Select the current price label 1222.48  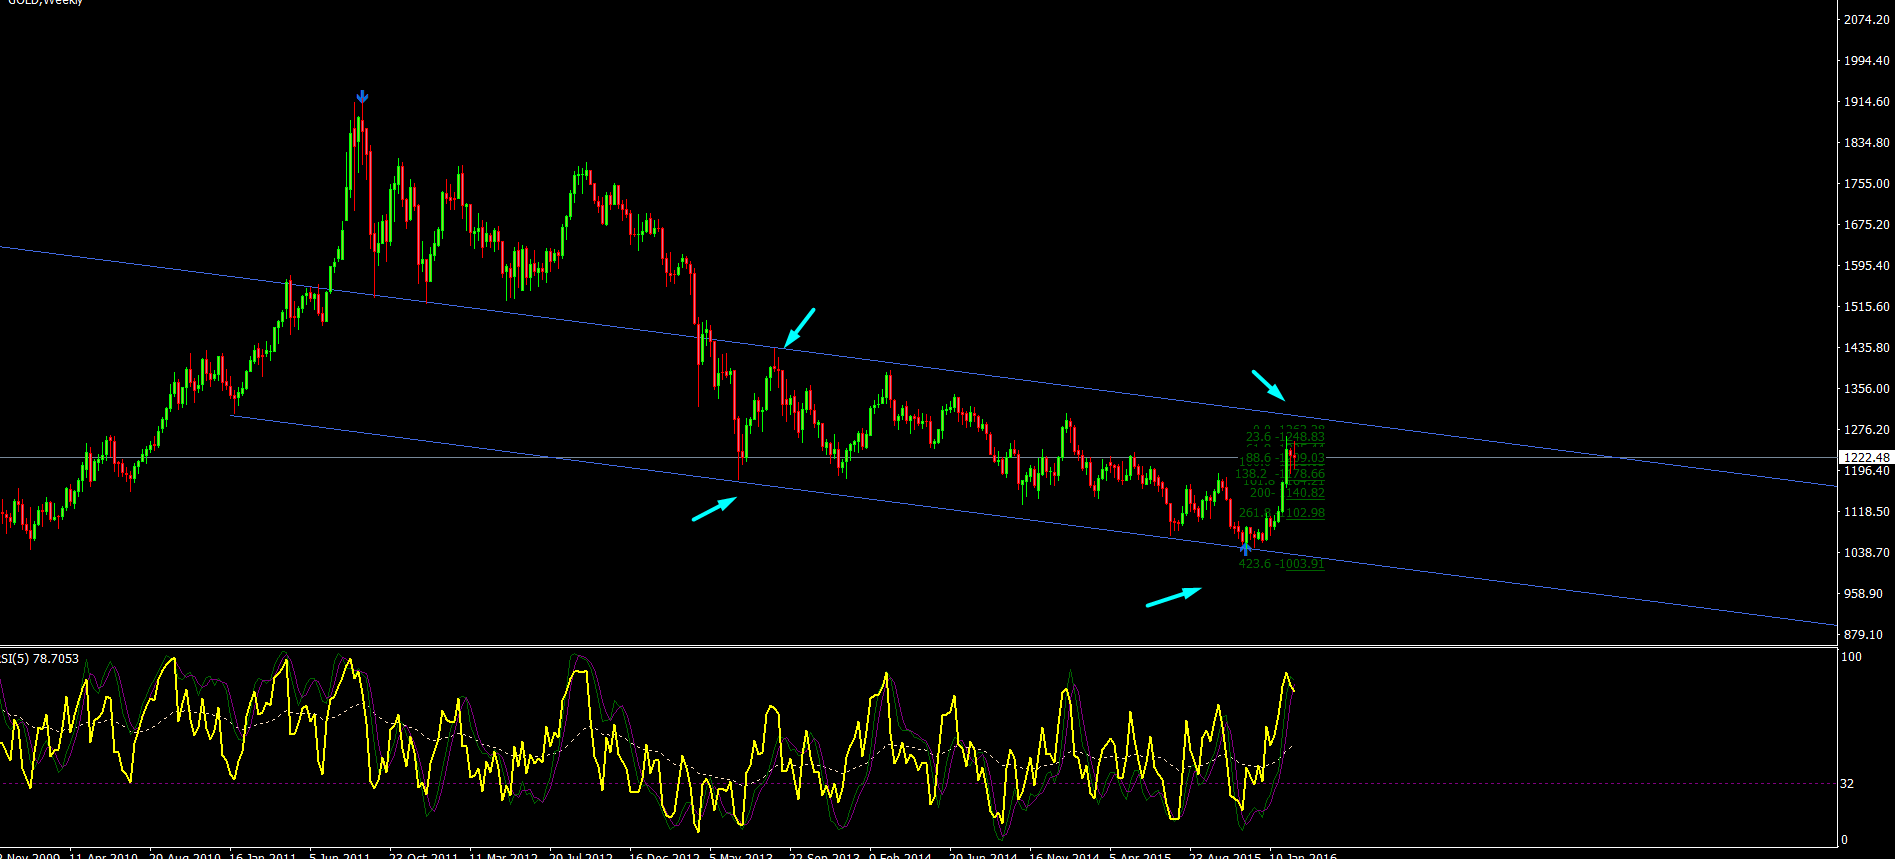(x=1866, y=458)
